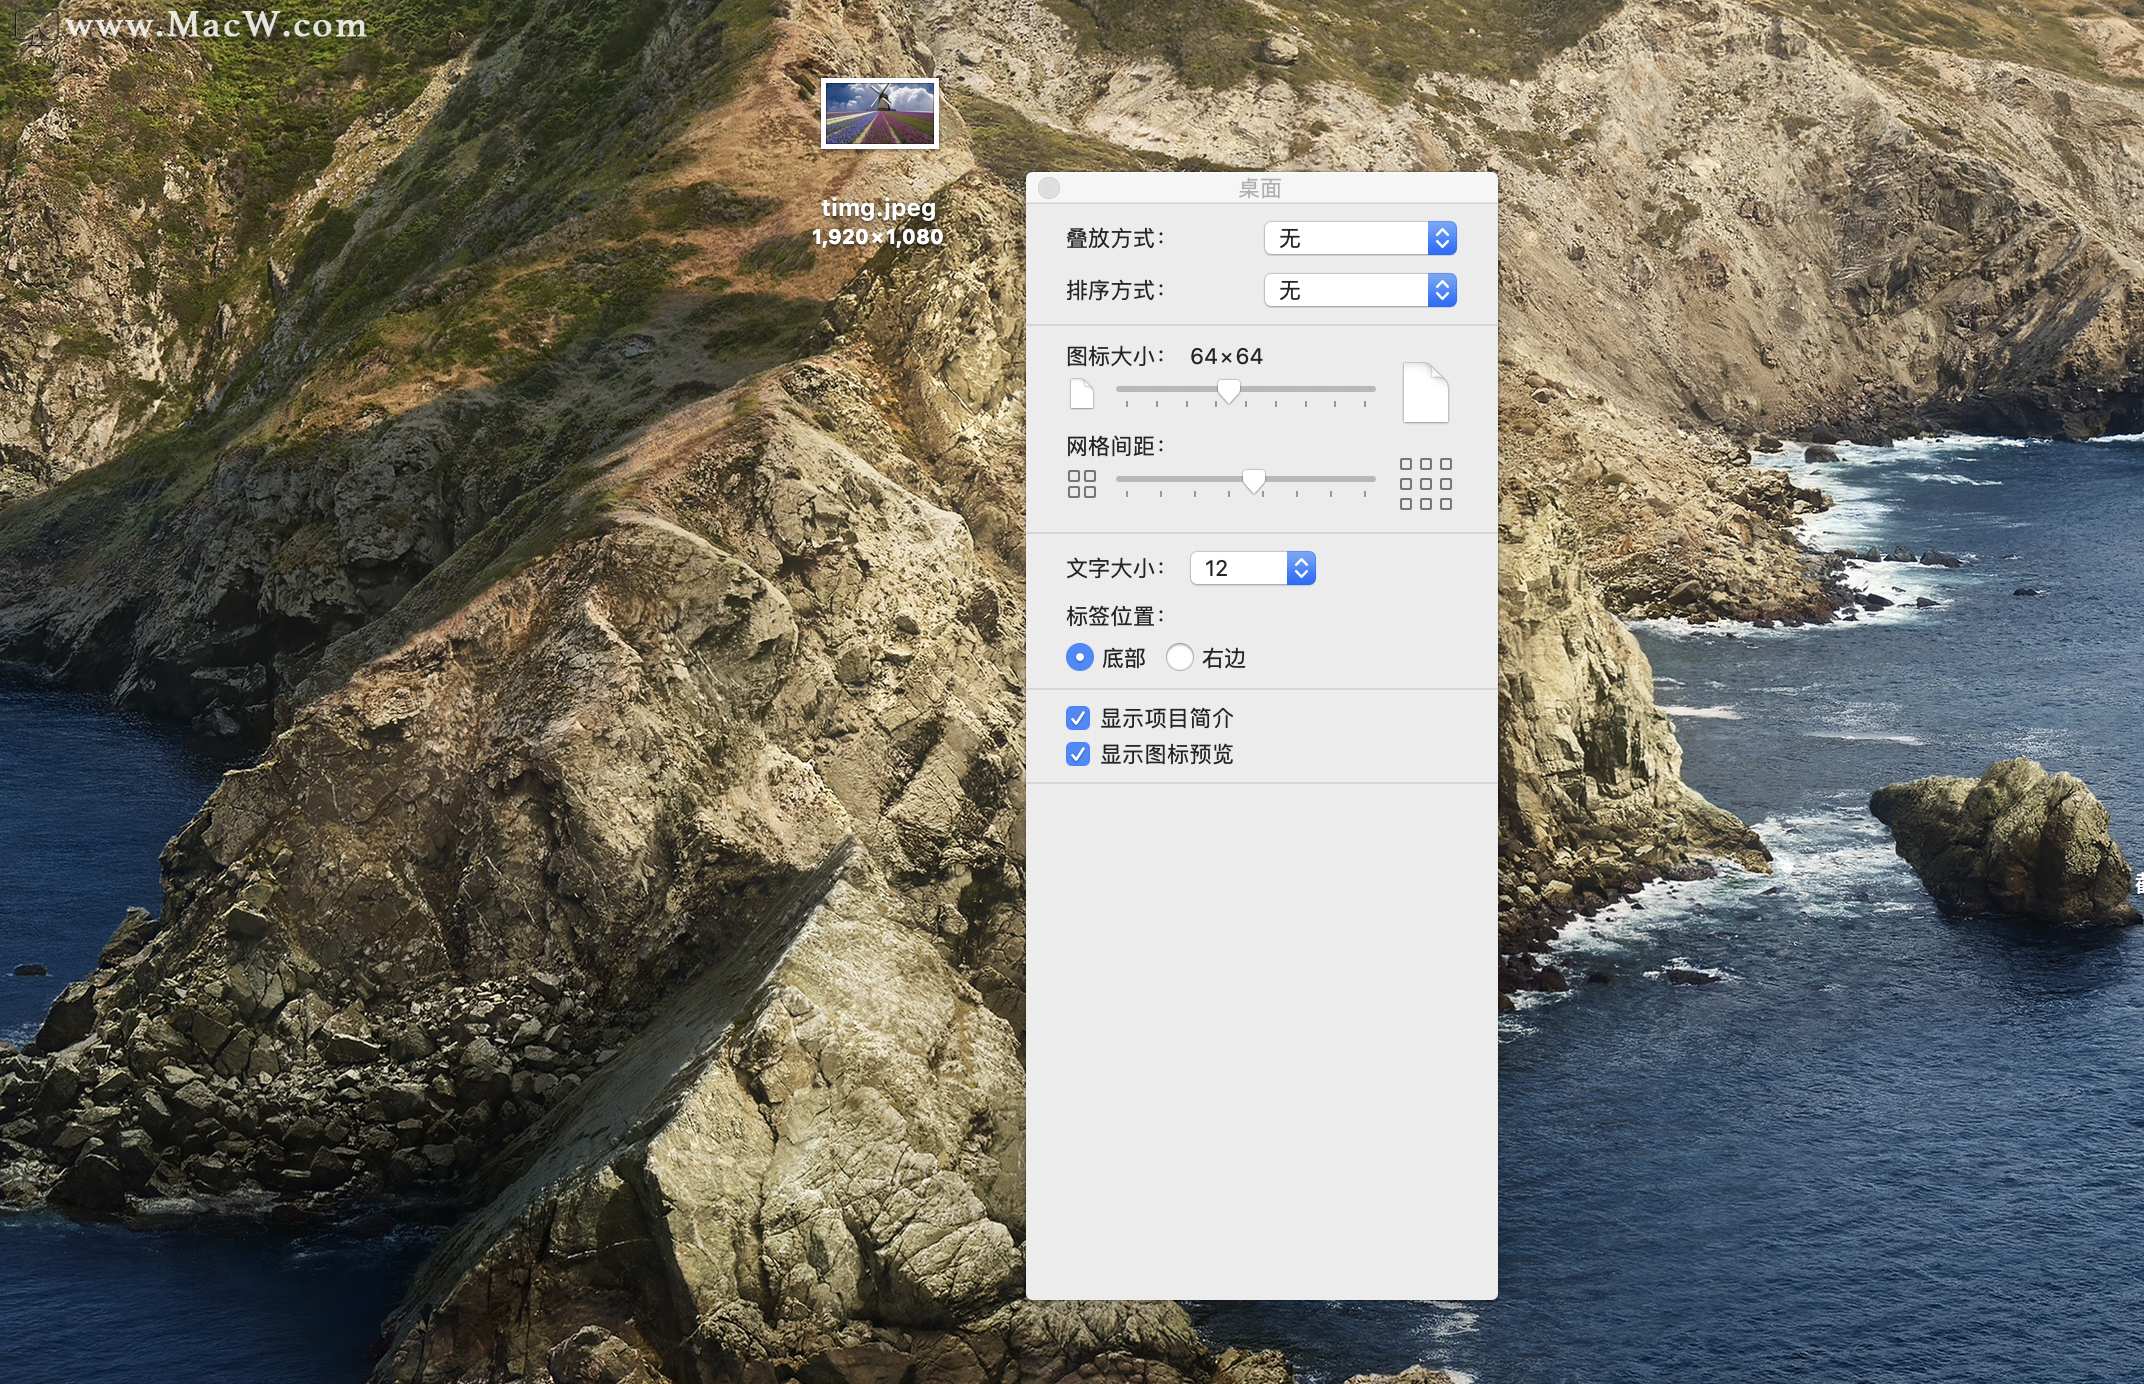The height and width of the screenshot is (1384, 2144).
Task: Click the MacW watermark logo icon
Action: tap(34, 26)
